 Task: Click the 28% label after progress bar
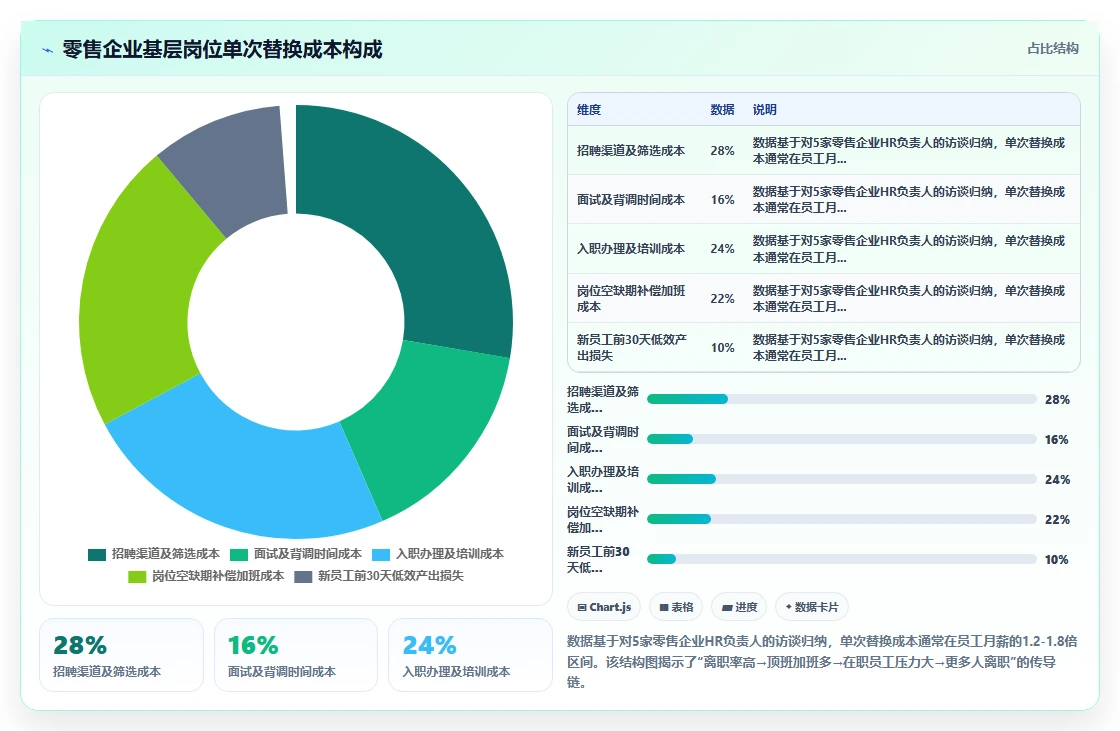click(x=1057, y=399)
